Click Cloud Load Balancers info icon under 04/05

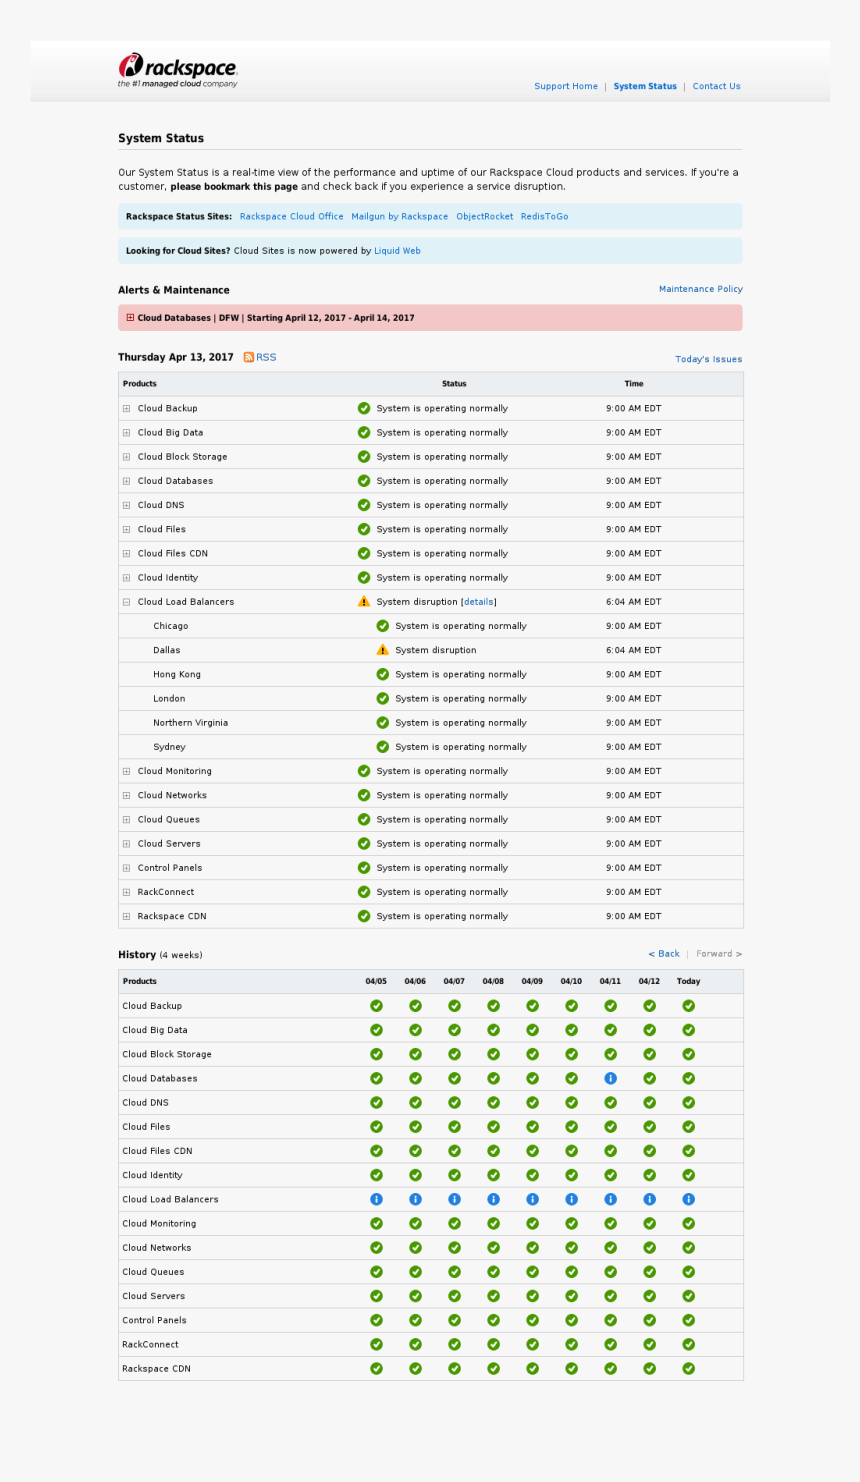[x=376, y=1199]
